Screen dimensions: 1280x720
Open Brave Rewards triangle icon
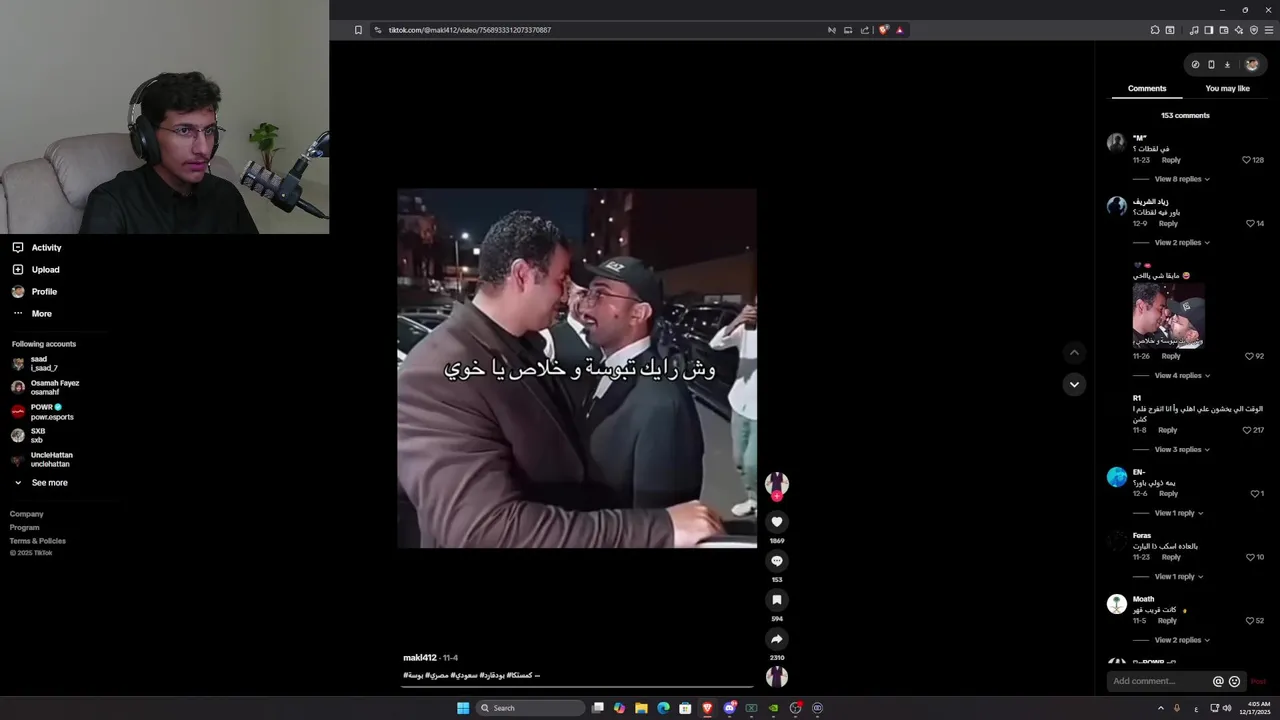coord(899,30)
